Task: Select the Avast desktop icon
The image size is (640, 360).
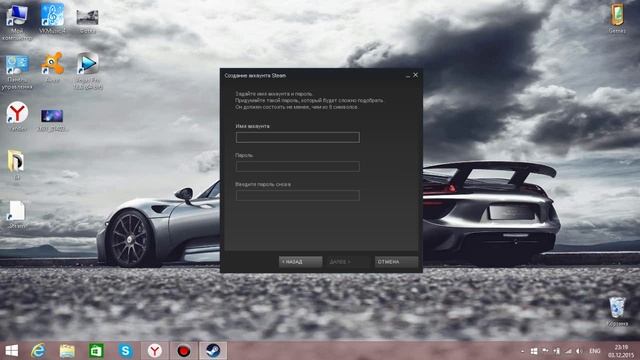Action: [x=52, y=67]
